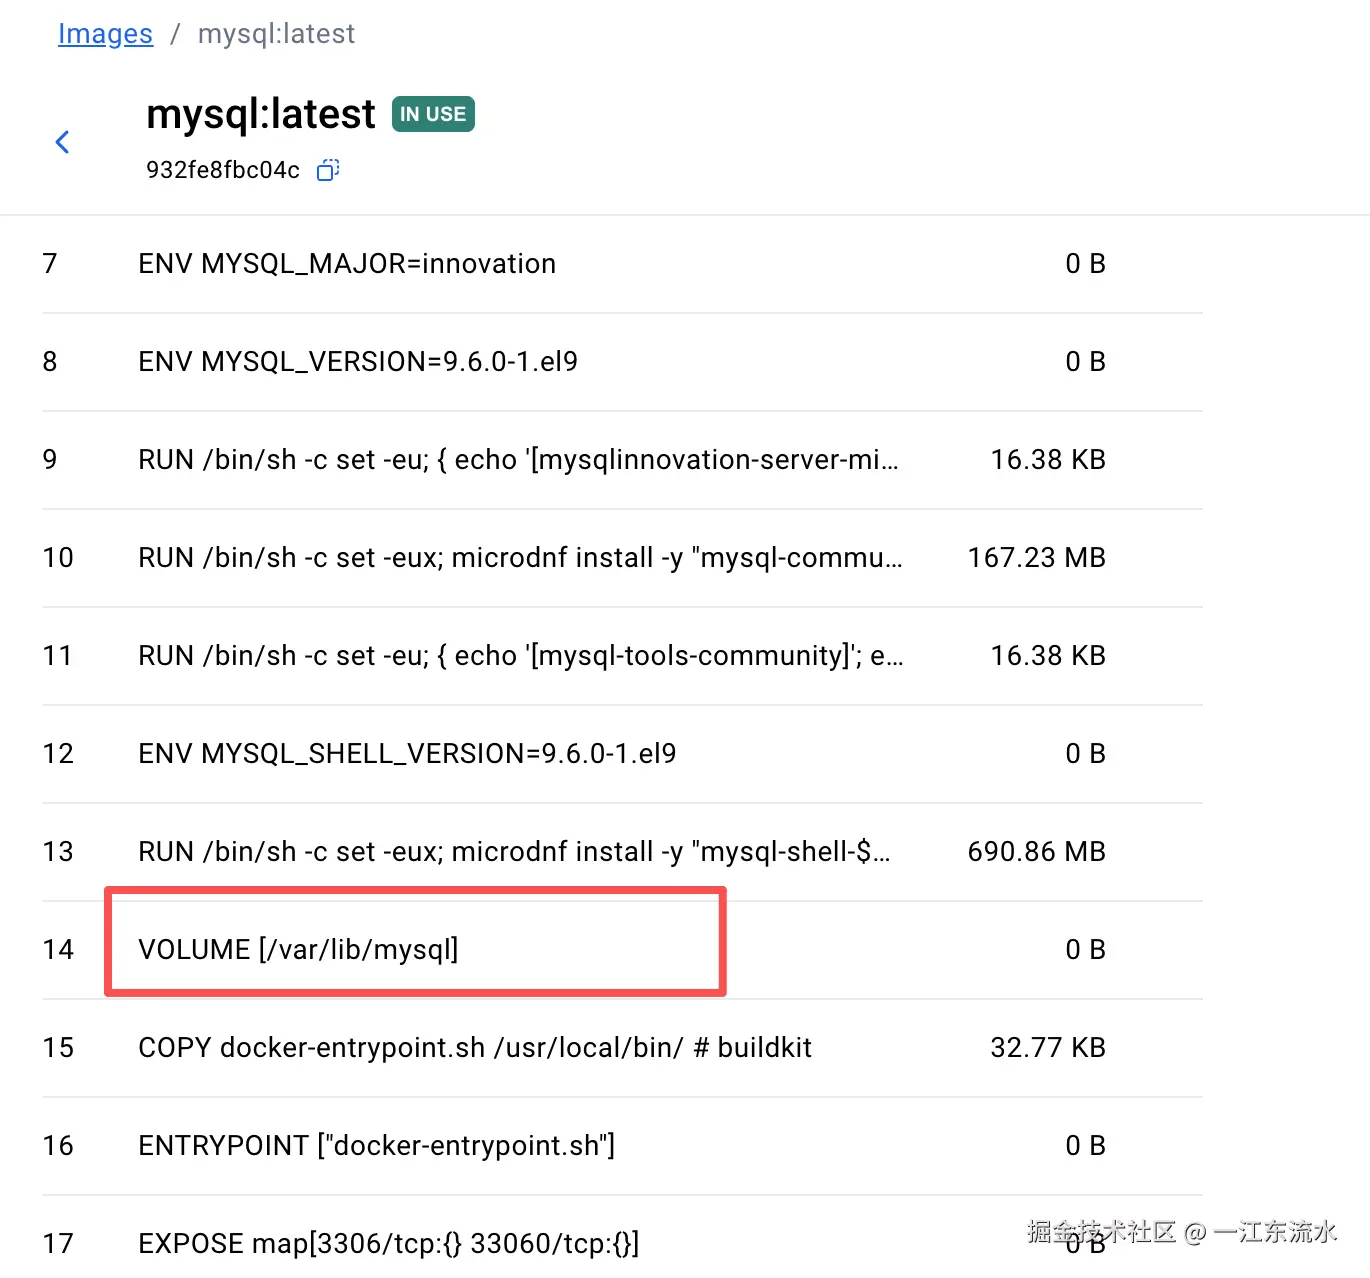Click layer number 10
Screen dimensions: 1370x1278
(58, 558)
